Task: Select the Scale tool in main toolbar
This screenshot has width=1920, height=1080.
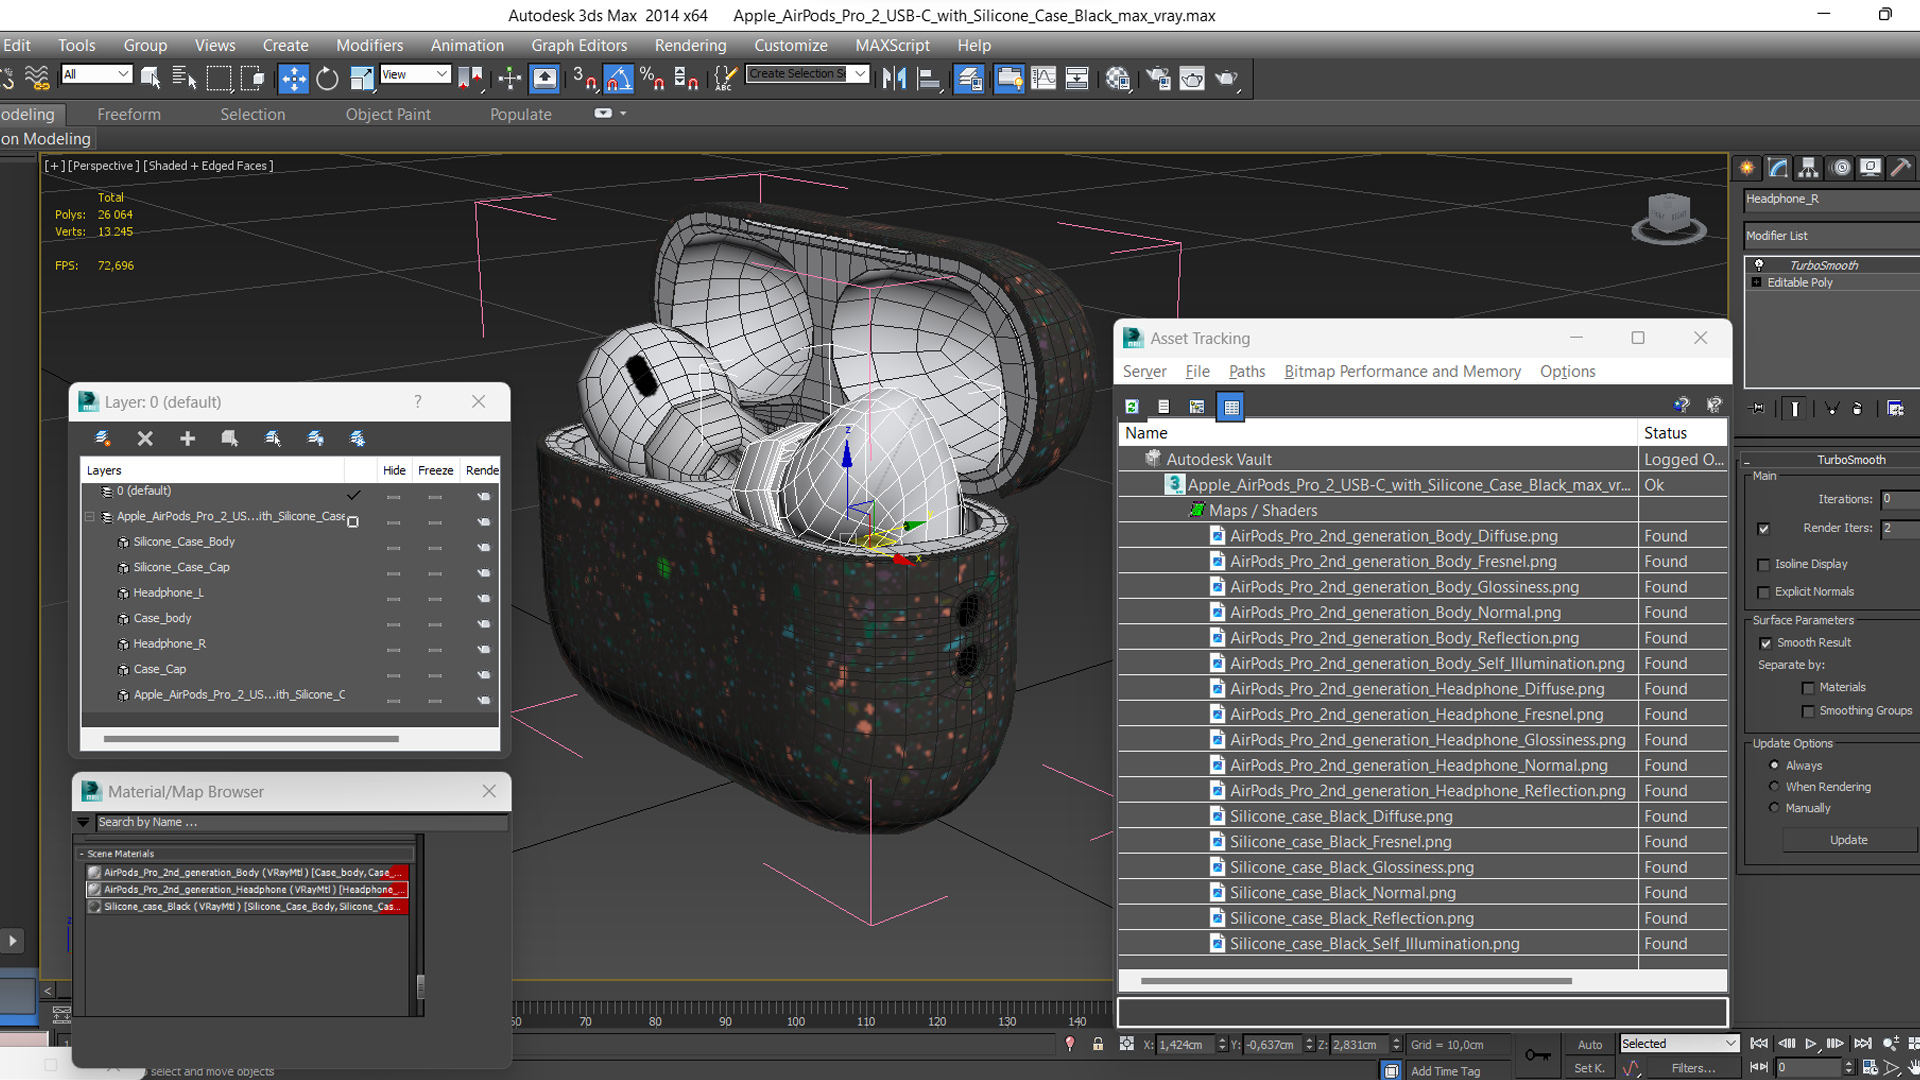Action: tap(361, 78)
